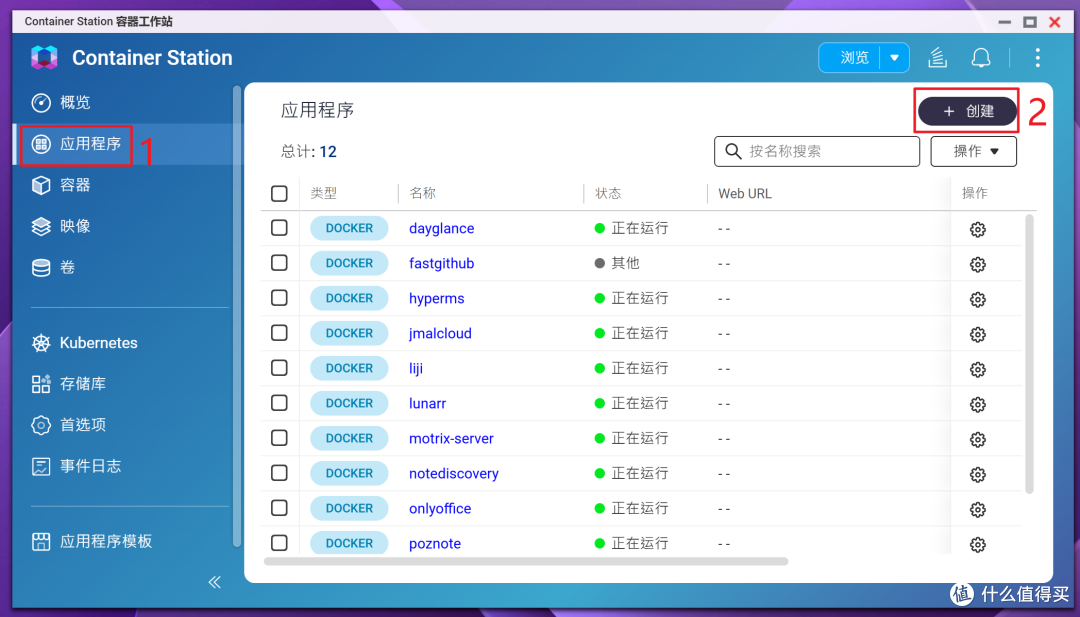1080x617 pixels.
Task: Click the vertical scrollbar of the application list
Action: click(x=1029, y=354)
